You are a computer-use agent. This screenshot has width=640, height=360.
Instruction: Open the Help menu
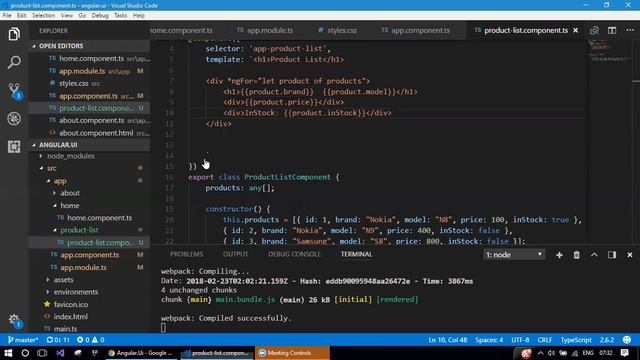pyautogui.click(x=139, y=16)
